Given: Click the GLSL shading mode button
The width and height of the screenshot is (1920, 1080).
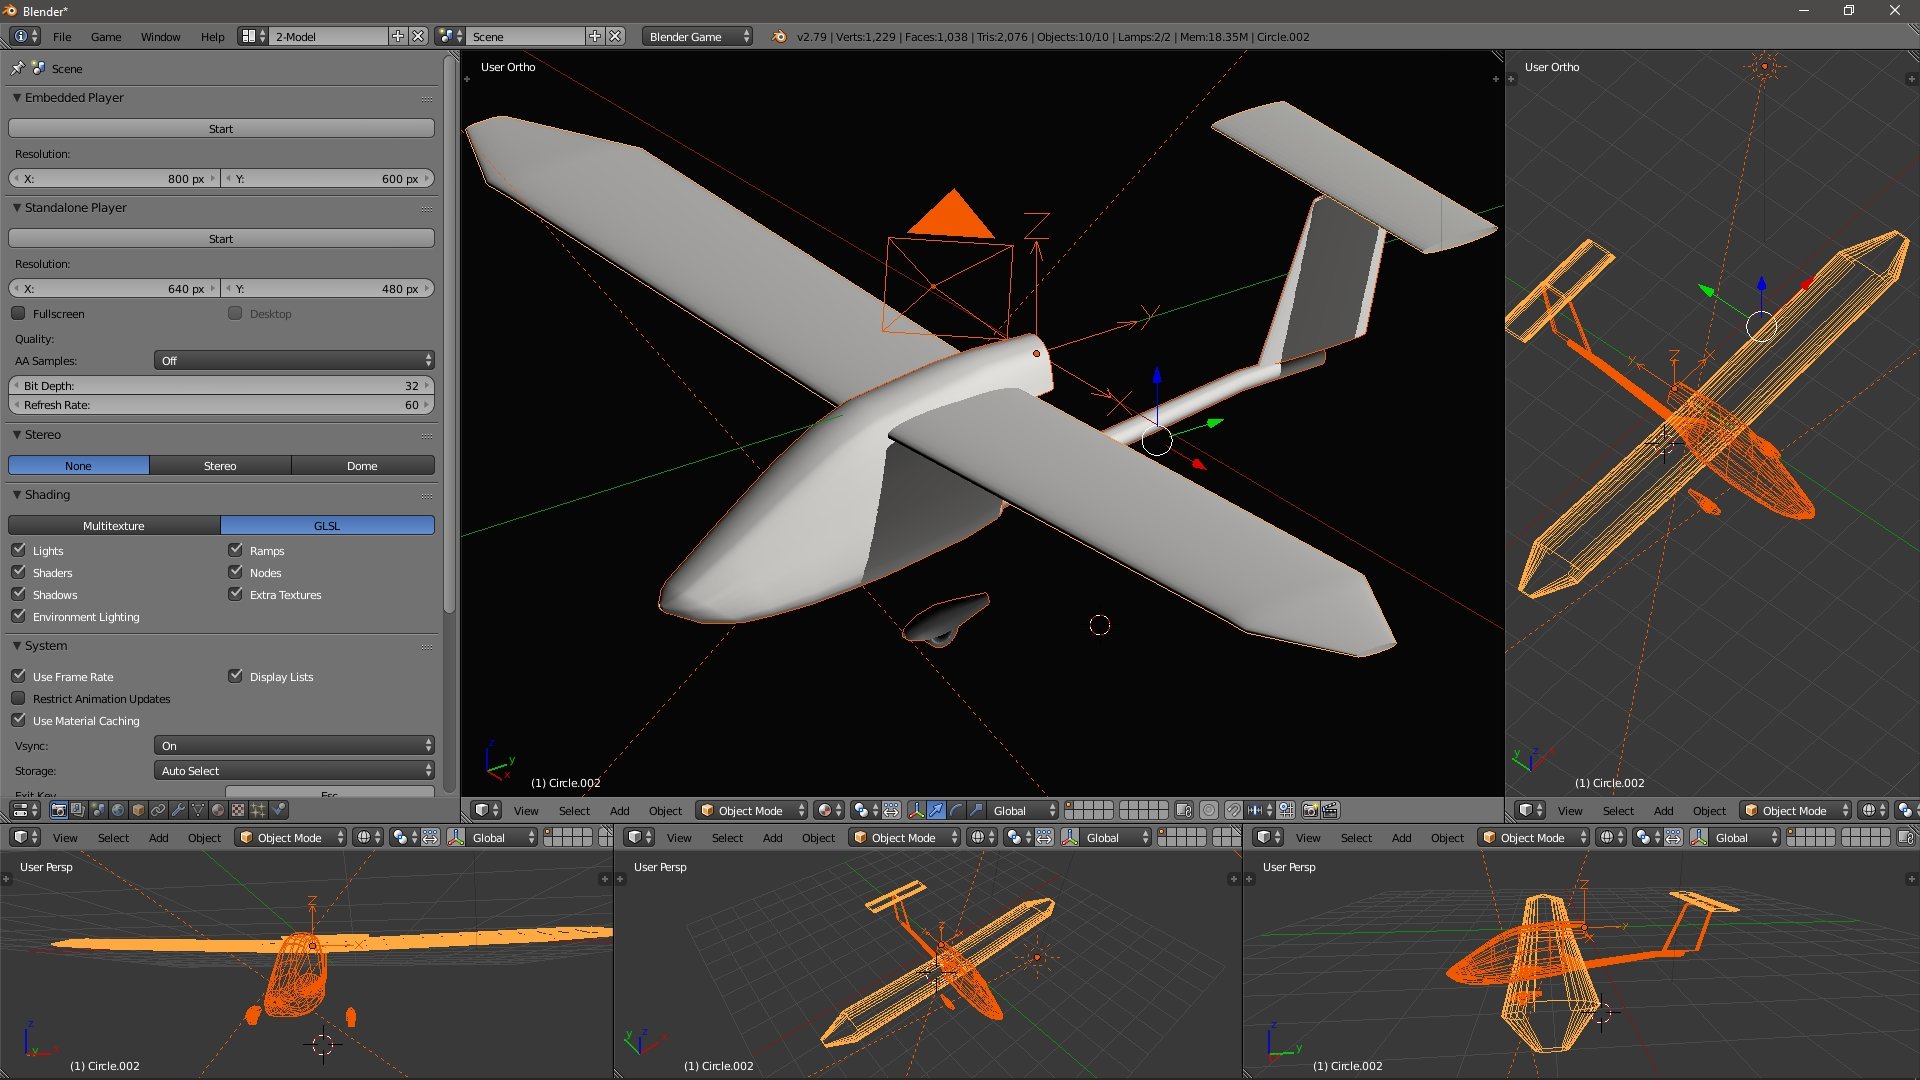Looking at the screenshot, I should tap(327, 525).
